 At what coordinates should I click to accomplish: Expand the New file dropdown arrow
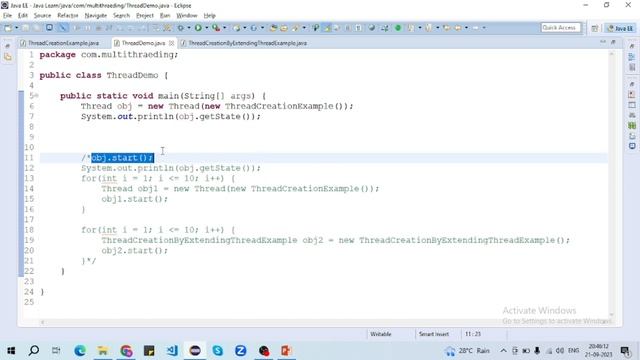(x=17, y=28)
